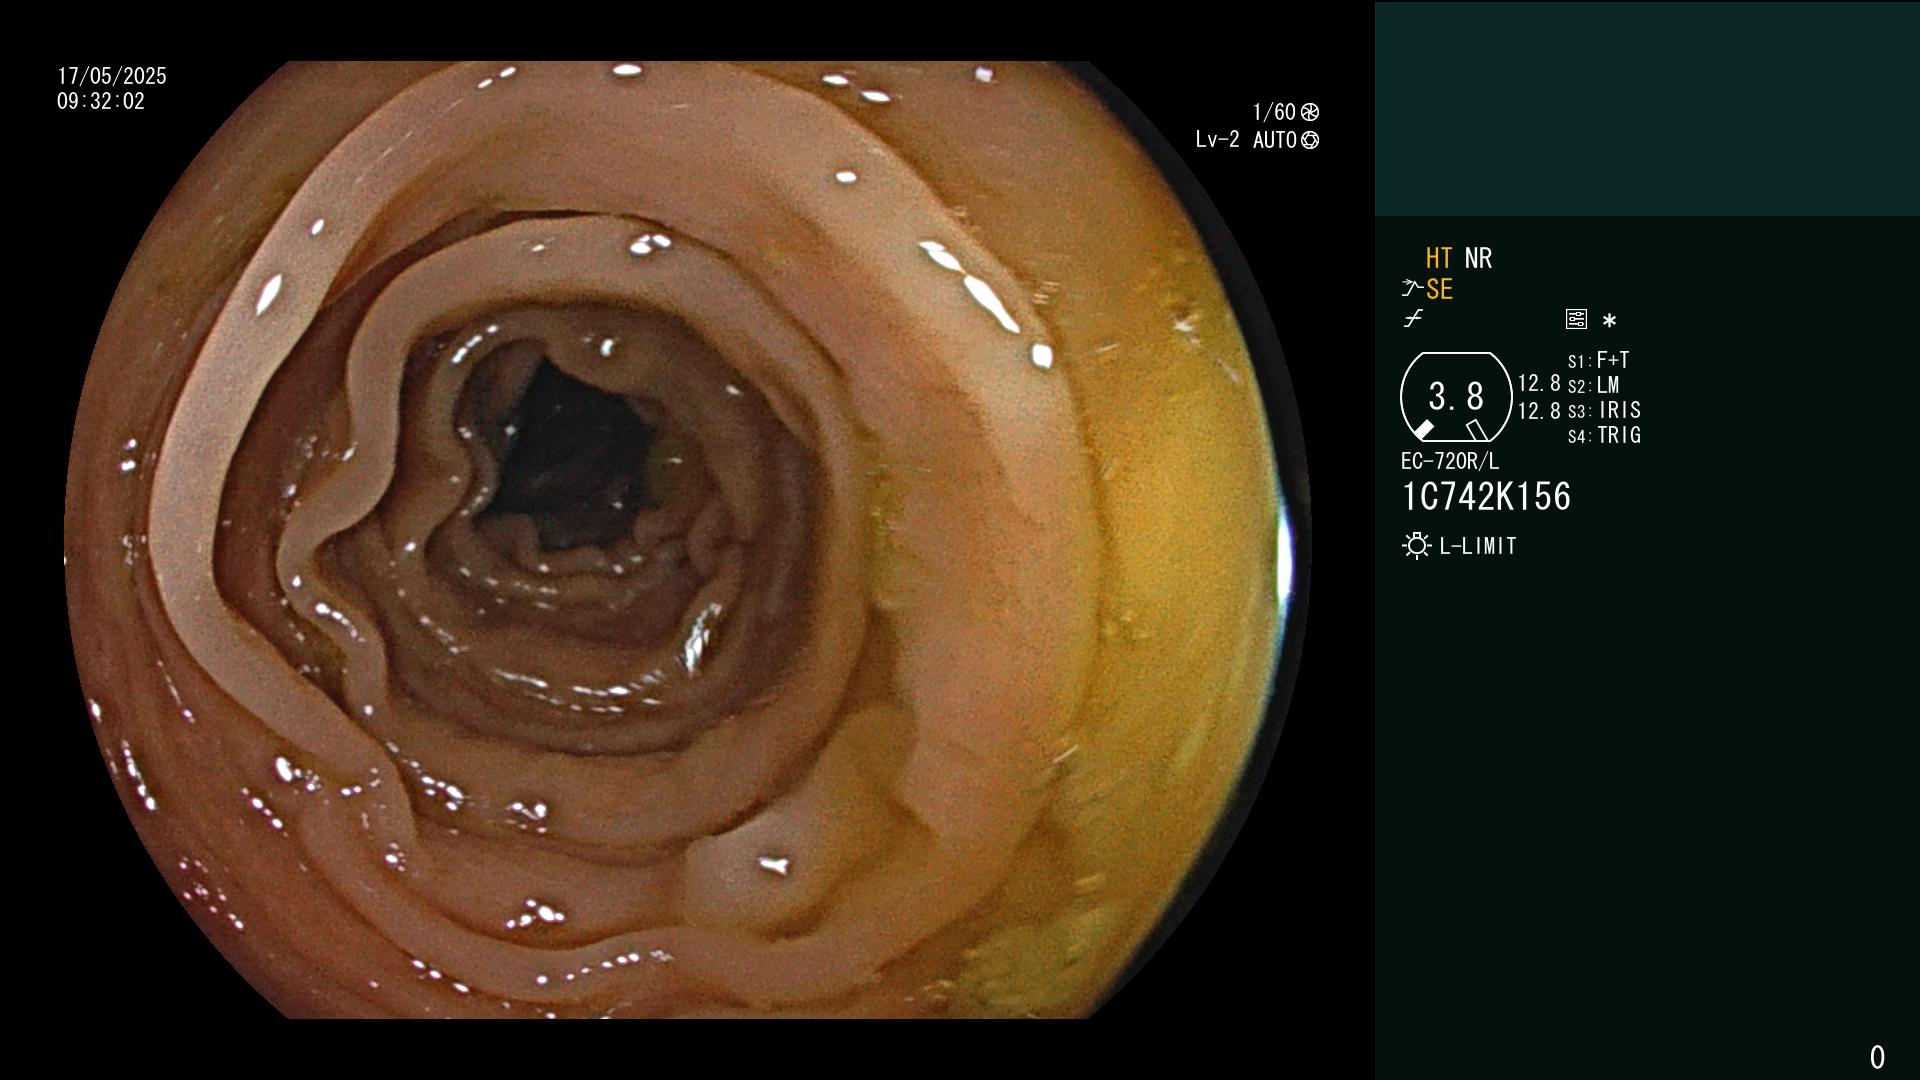Click the shutter speed icon next to 1/60
Viewport: 1920px width, 1080px height.
1310,112
